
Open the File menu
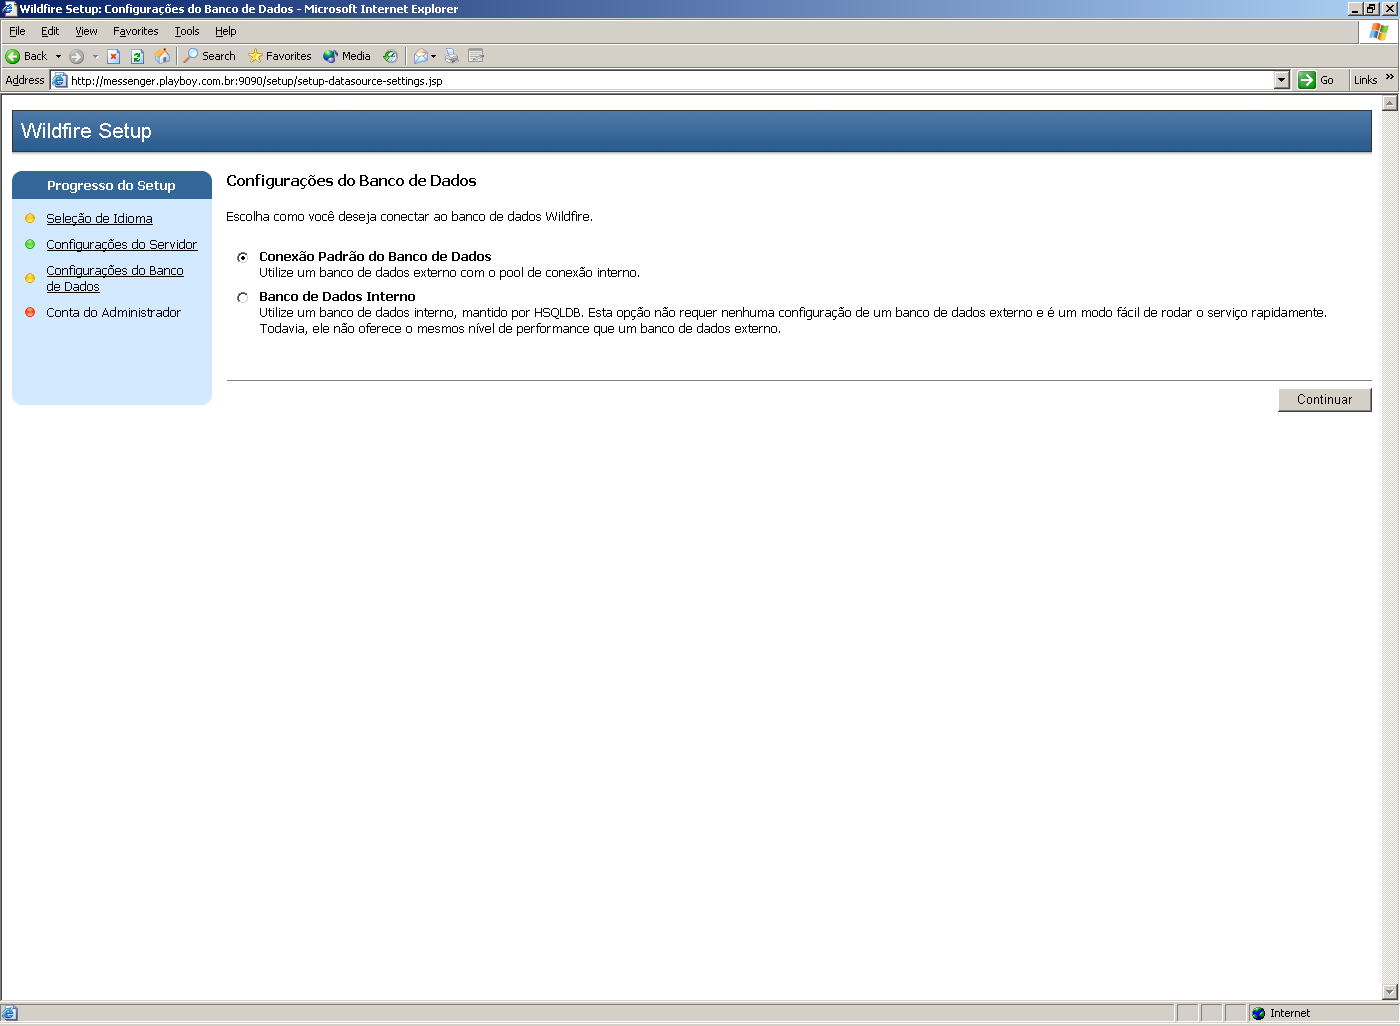click(17, 31)
